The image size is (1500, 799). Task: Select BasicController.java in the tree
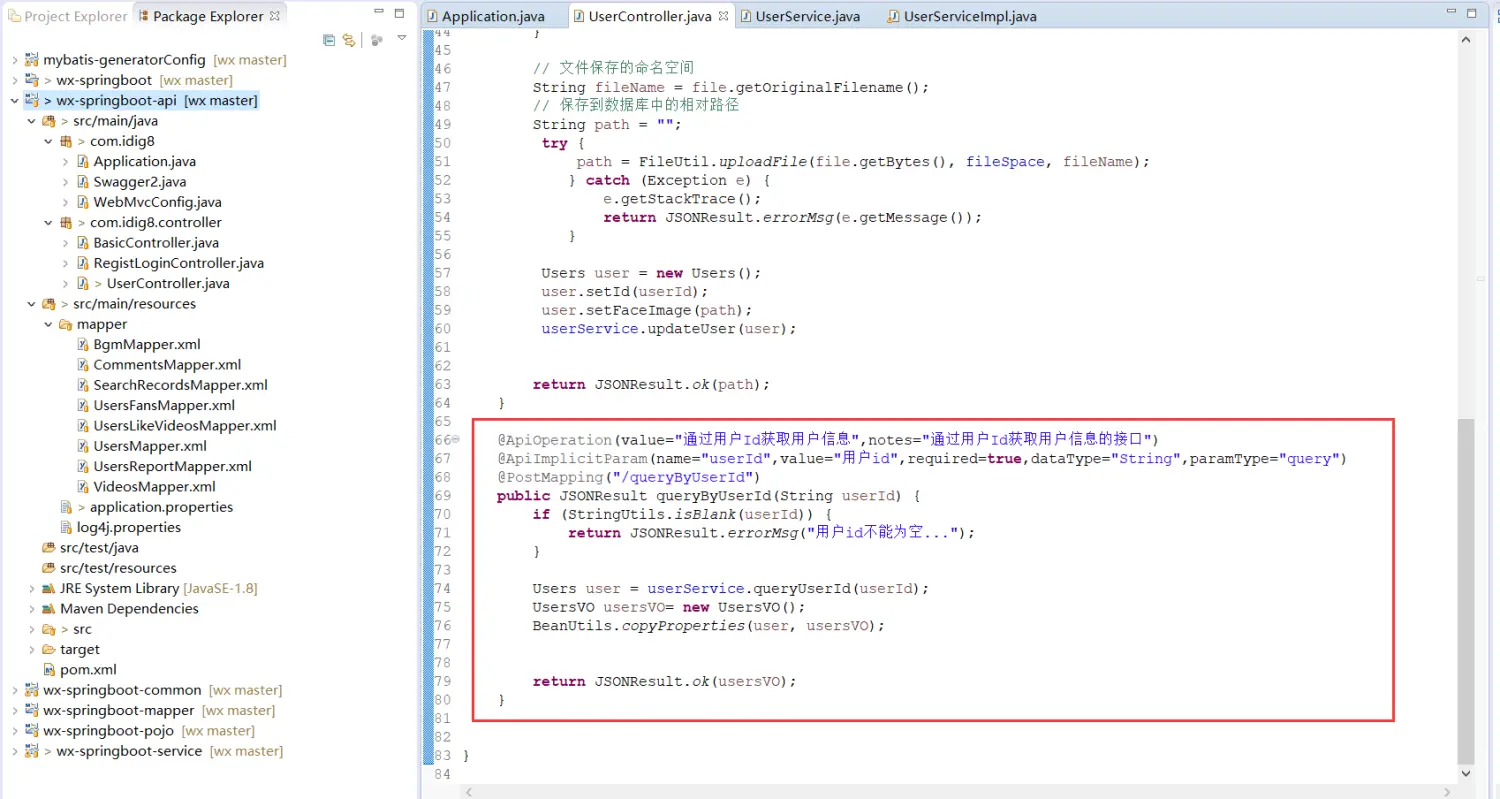[x=156, y=243]
